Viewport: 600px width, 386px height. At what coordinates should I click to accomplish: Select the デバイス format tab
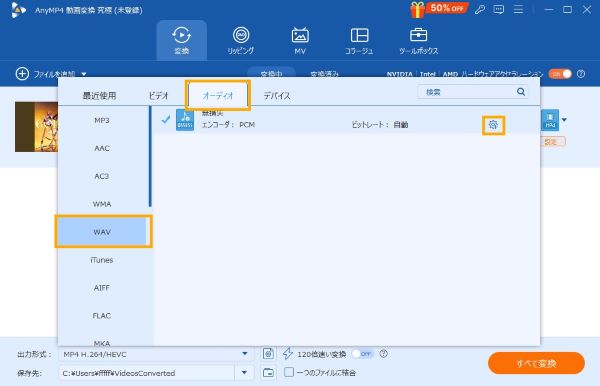point(277,96)
